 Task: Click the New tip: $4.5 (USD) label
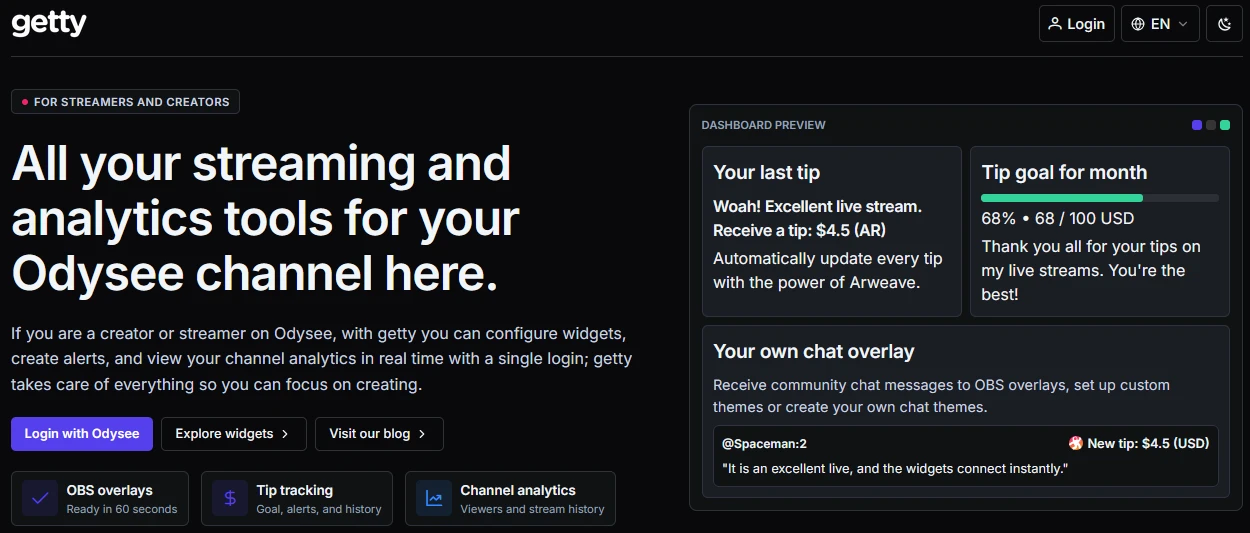1148,443
